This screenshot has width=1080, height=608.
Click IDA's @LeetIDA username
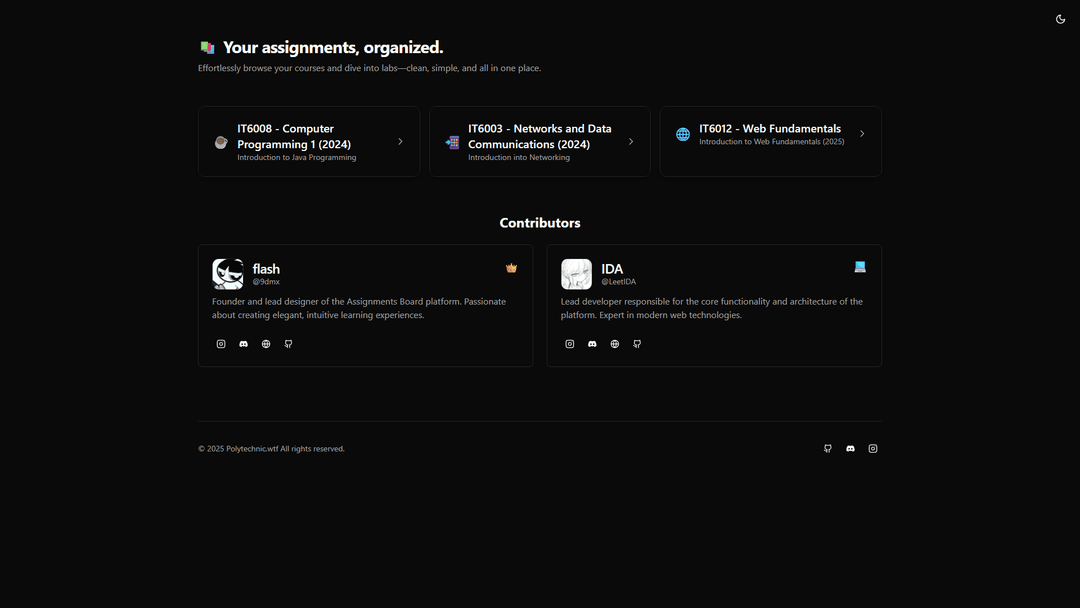[x=618, y=281]
